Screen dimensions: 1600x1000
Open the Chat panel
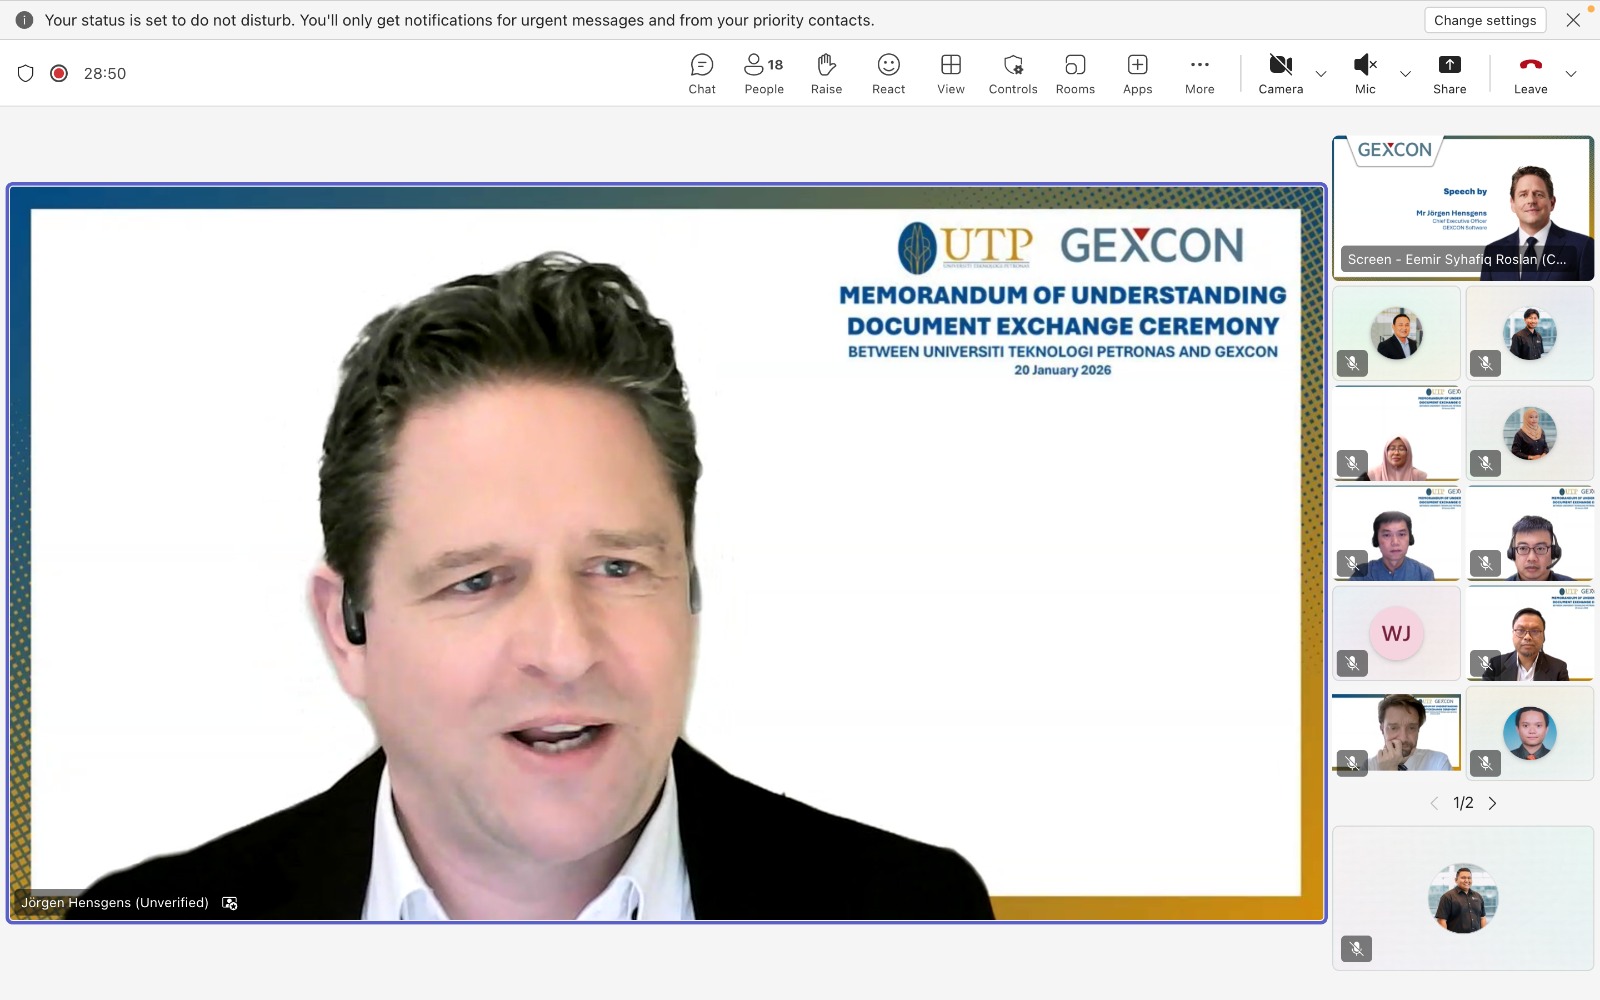pos(702,74)
